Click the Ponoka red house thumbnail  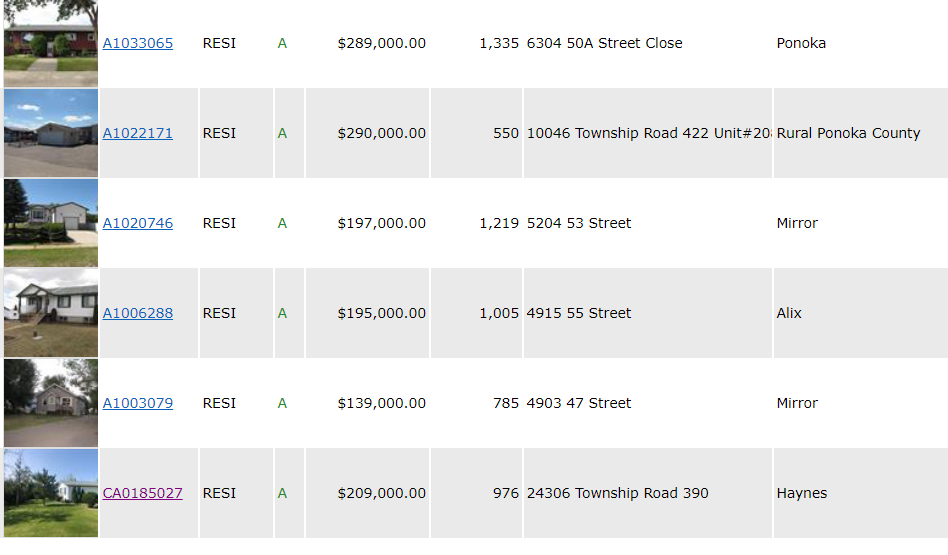pos(51,43)
